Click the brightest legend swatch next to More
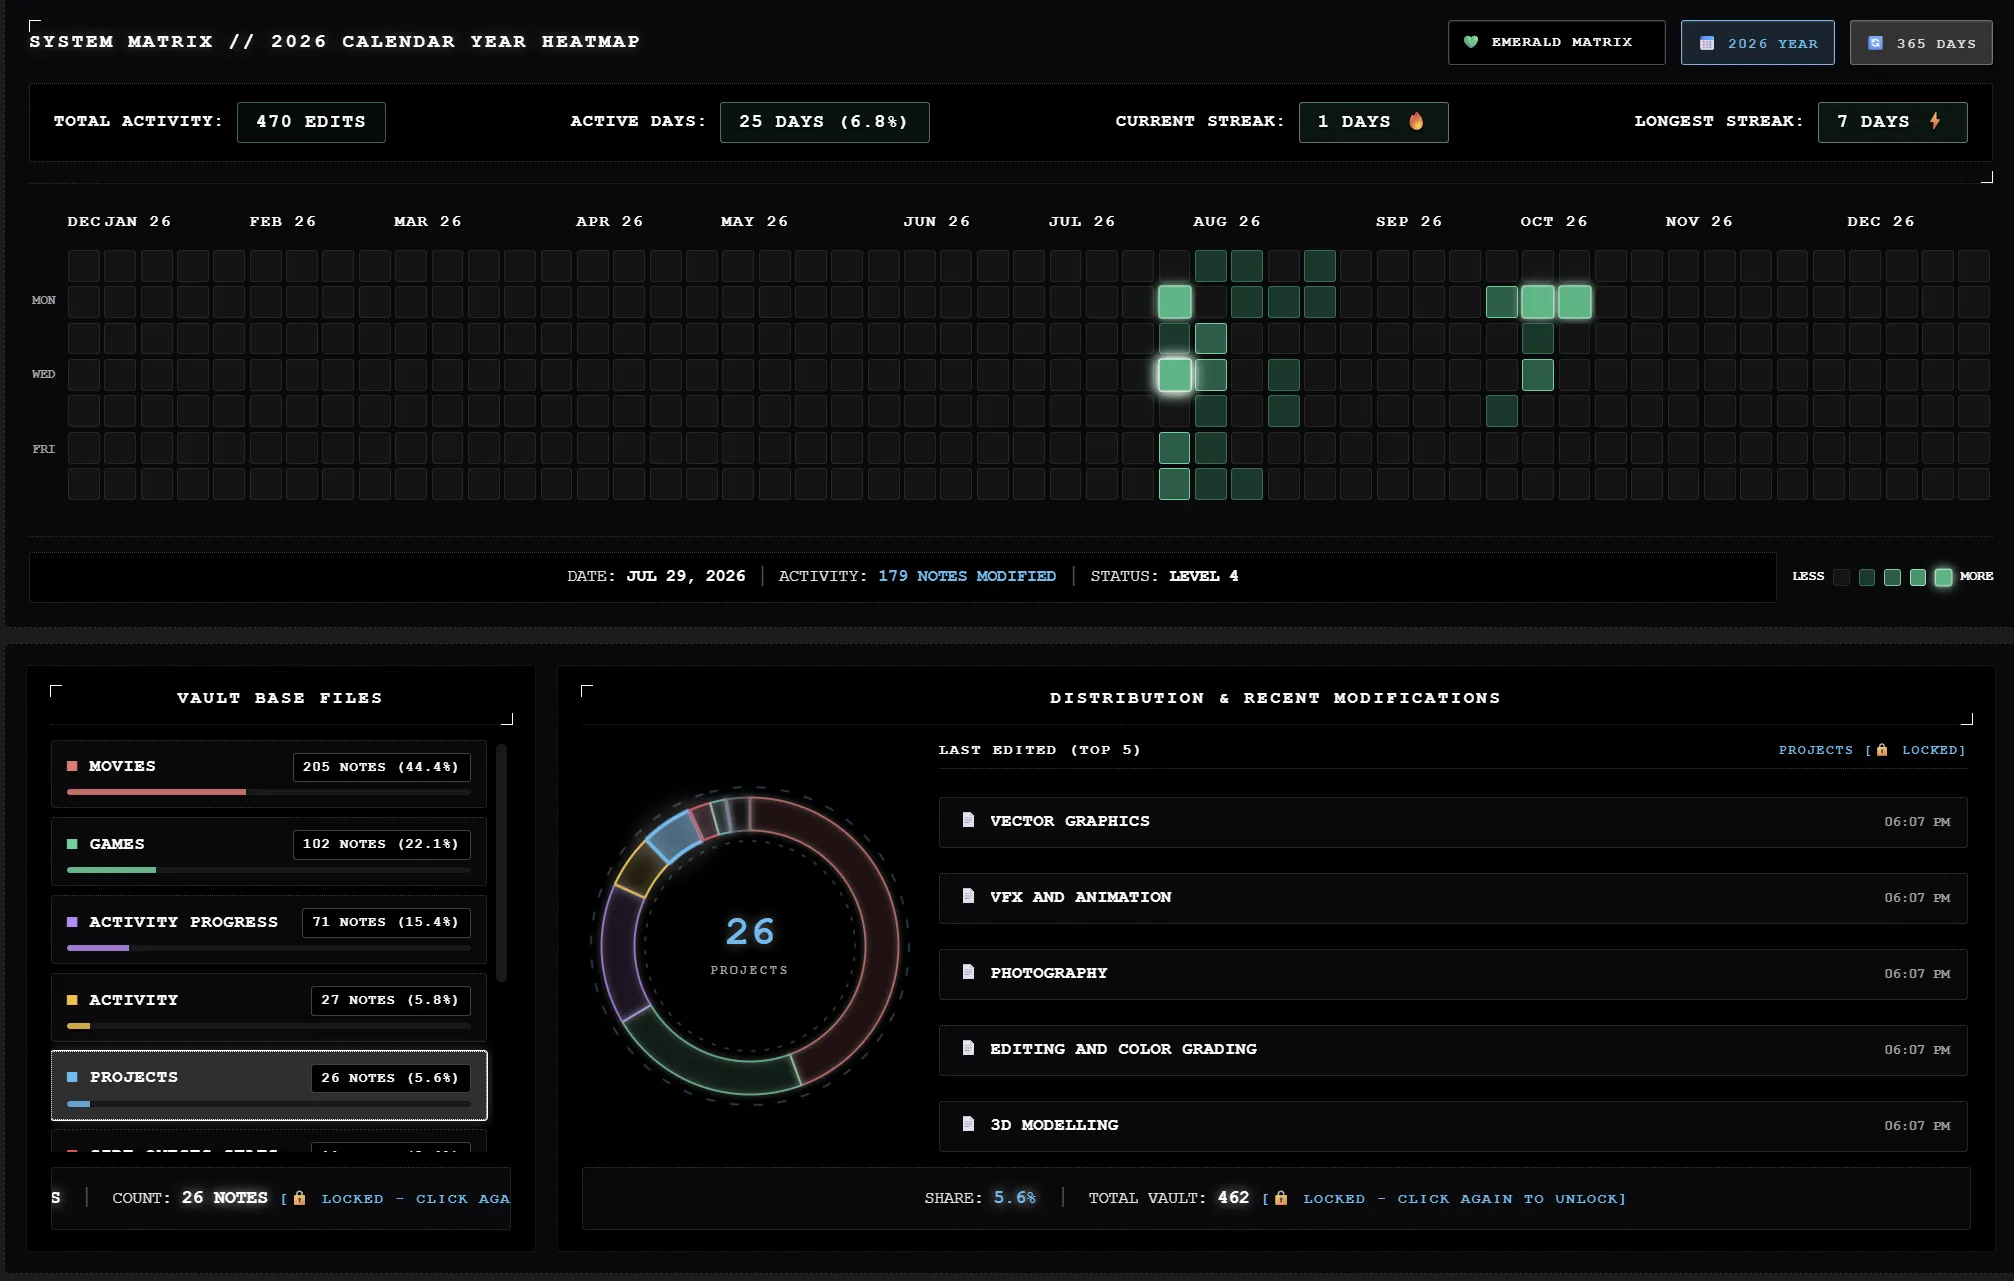This screenshot has height=1281, width=2014. point(1943,577)
